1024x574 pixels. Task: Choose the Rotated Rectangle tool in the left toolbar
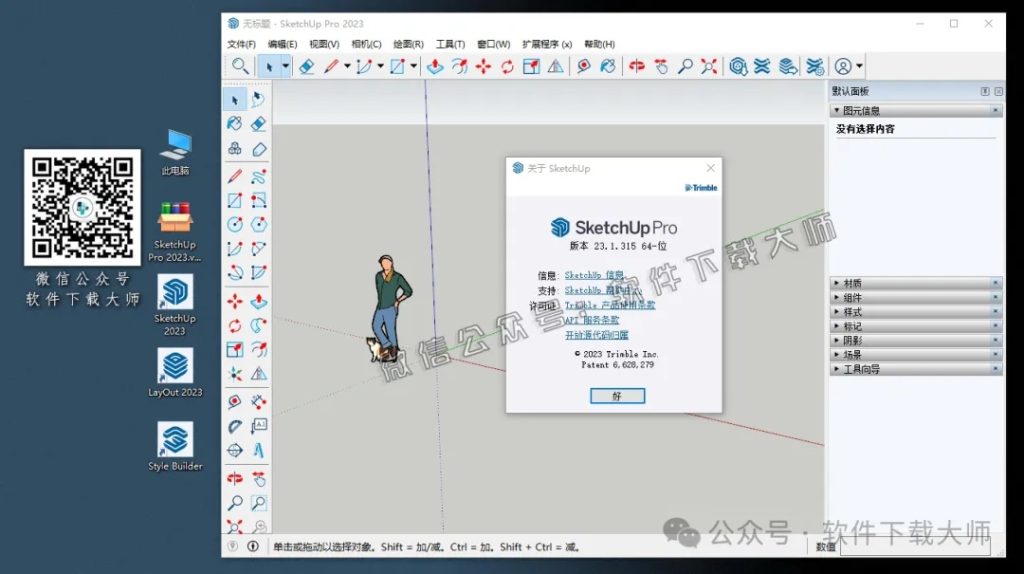(259, 200)
